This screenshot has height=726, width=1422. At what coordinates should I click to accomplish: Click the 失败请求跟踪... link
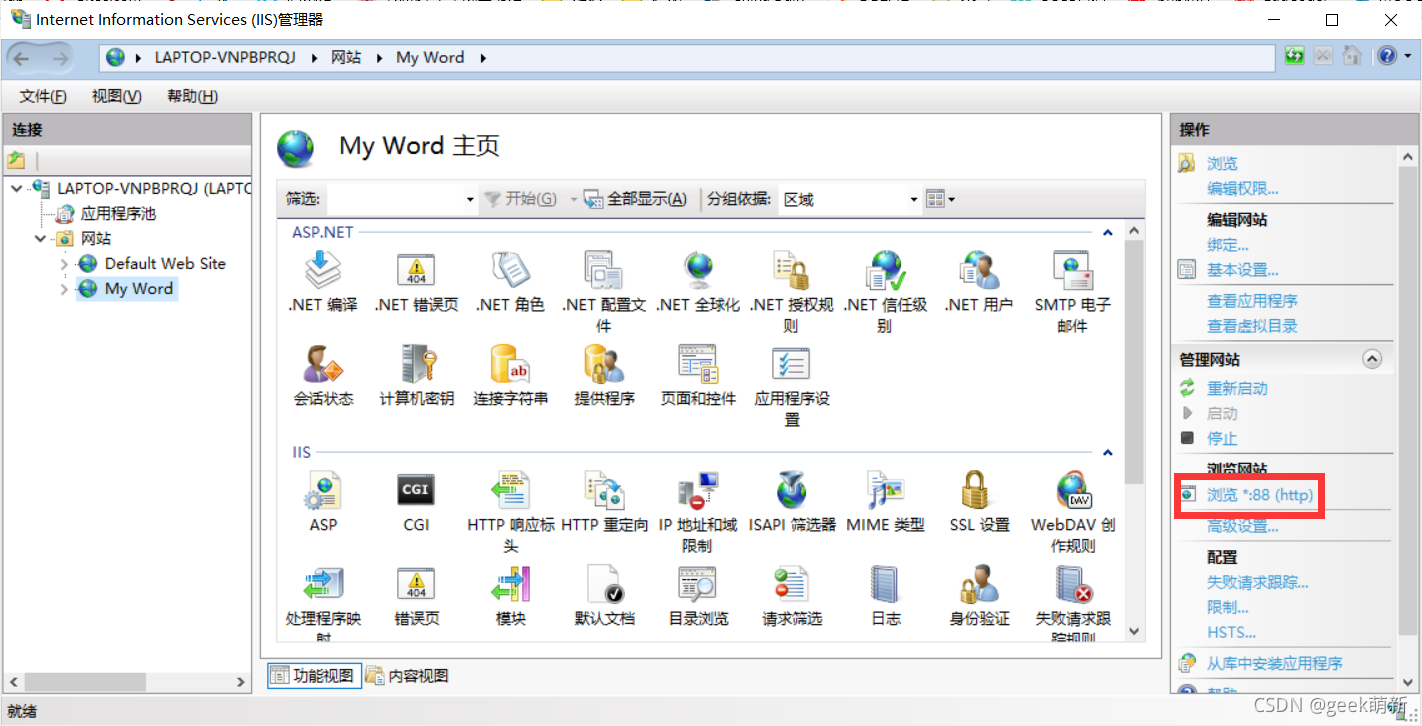click(x=1257, y=582)
